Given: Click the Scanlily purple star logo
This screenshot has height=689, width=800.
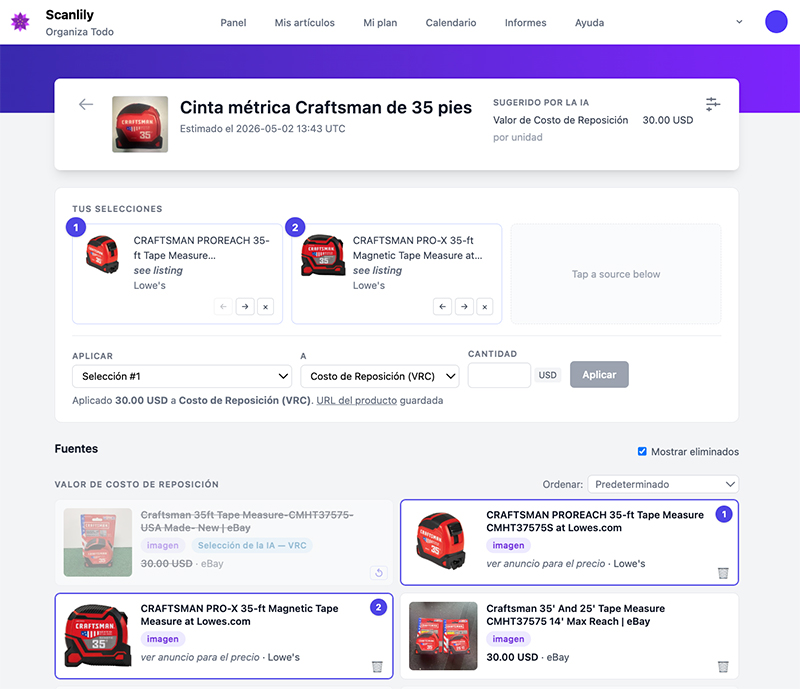Looking at the screenshot, I should pyautogui.click(x=20, y=22).
